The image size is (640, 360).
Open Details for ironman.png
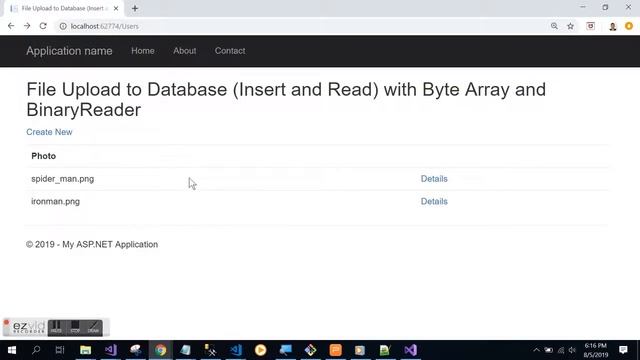[x=434, y=202]
